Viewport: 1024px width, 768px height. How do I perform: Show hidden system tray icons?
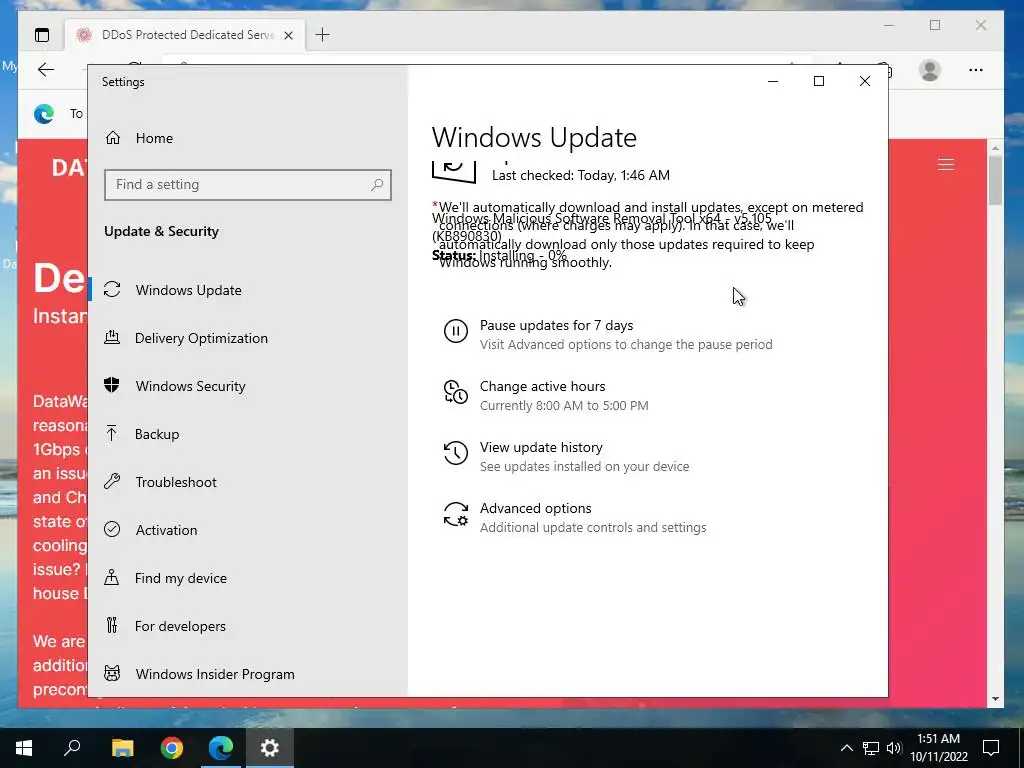point(846,748)
